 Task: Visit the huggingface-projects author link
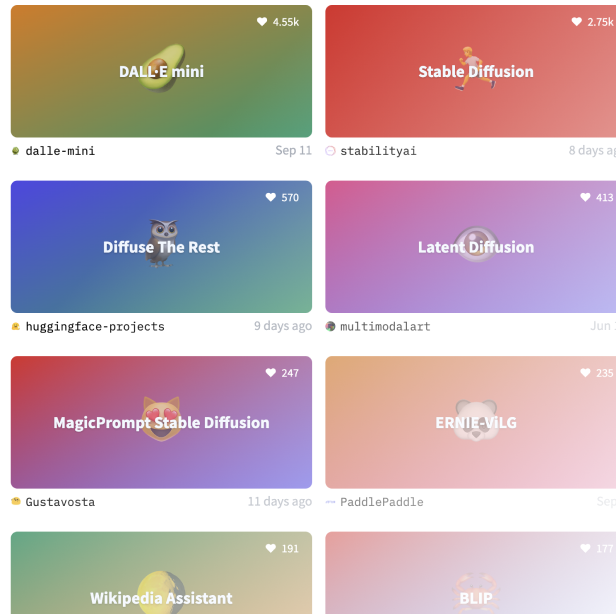tap(95, 326)
